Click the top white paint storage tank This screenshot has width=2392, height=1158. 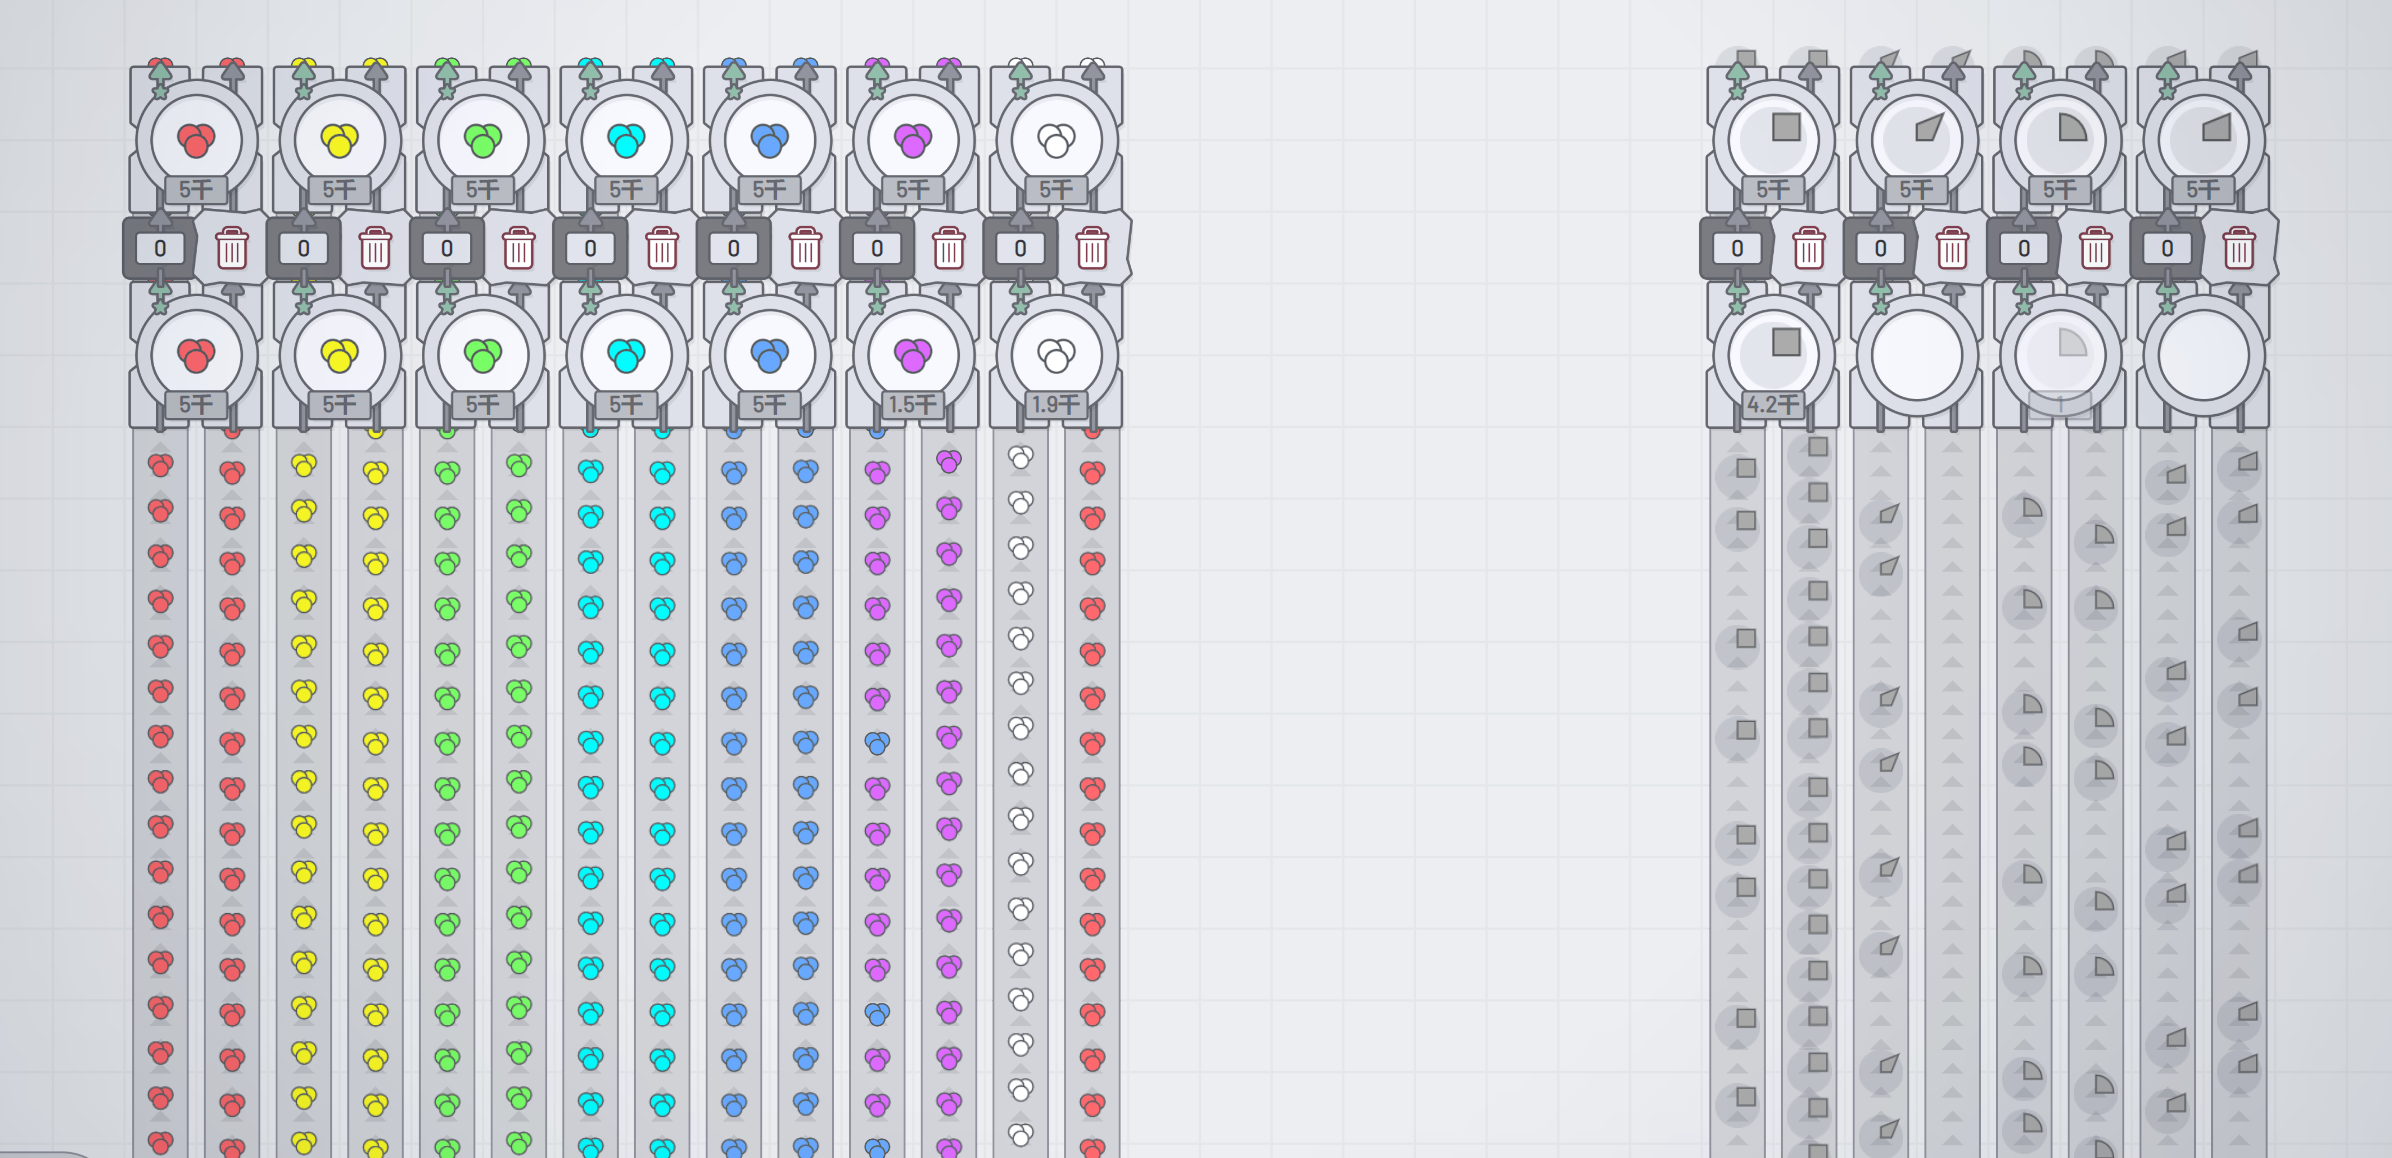1056,140
